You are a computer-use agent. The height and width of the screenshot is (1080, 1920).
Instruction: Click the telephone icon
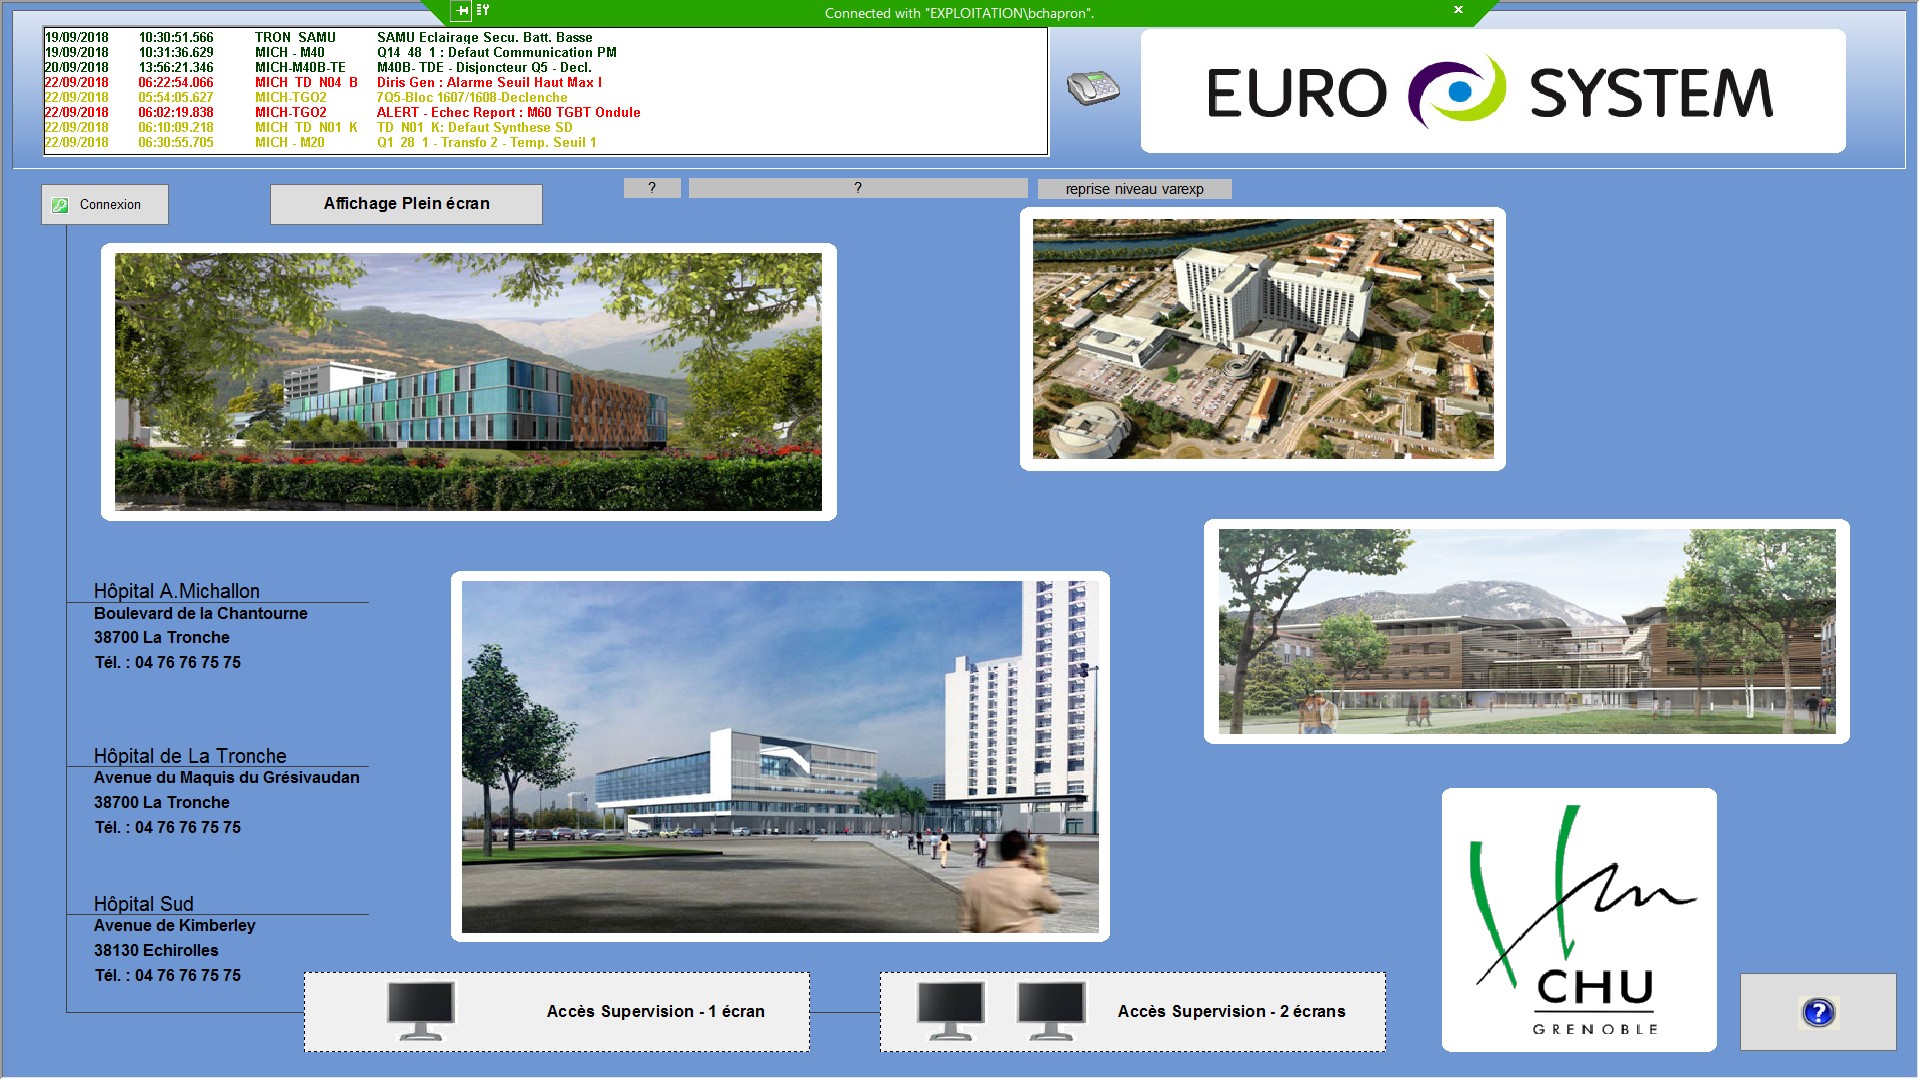tap(1092, 88)
